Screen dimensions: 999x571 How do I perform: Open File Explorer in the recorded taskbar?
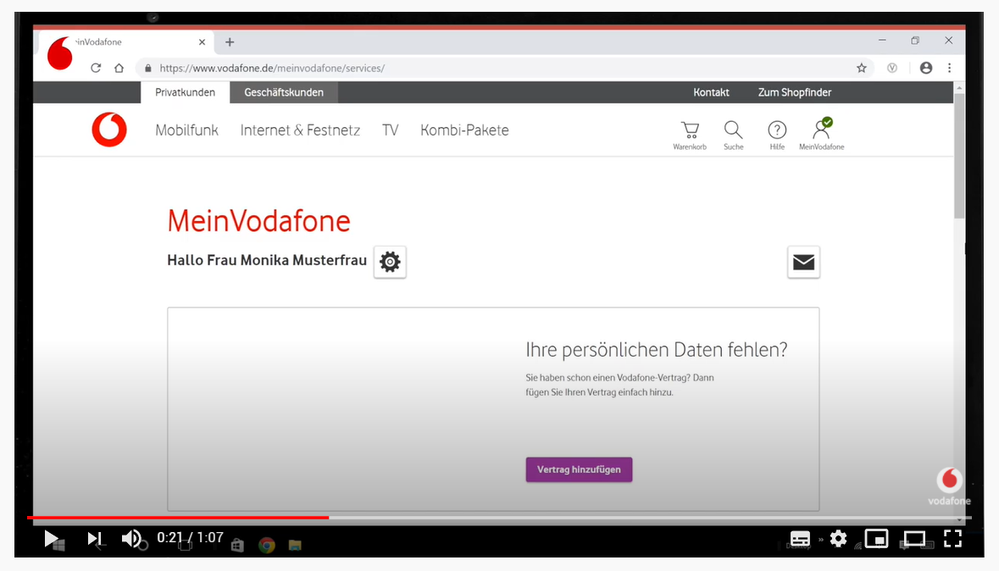294,545
